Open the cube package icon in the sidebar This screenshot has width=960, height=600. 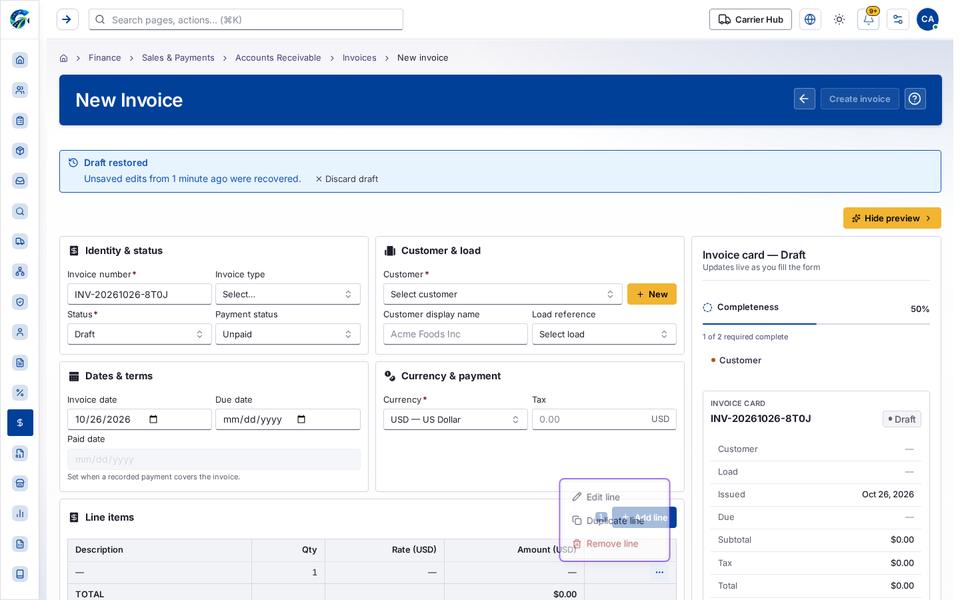(x=20, y=151)
